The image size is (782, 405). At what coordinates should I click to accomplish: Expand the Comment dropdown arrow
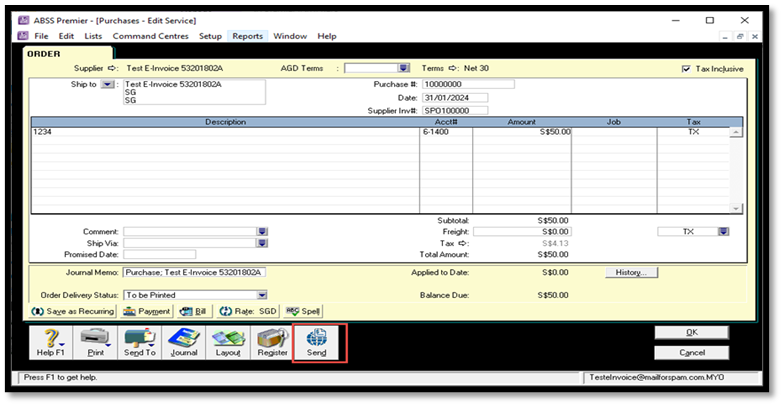click(262, 231)
